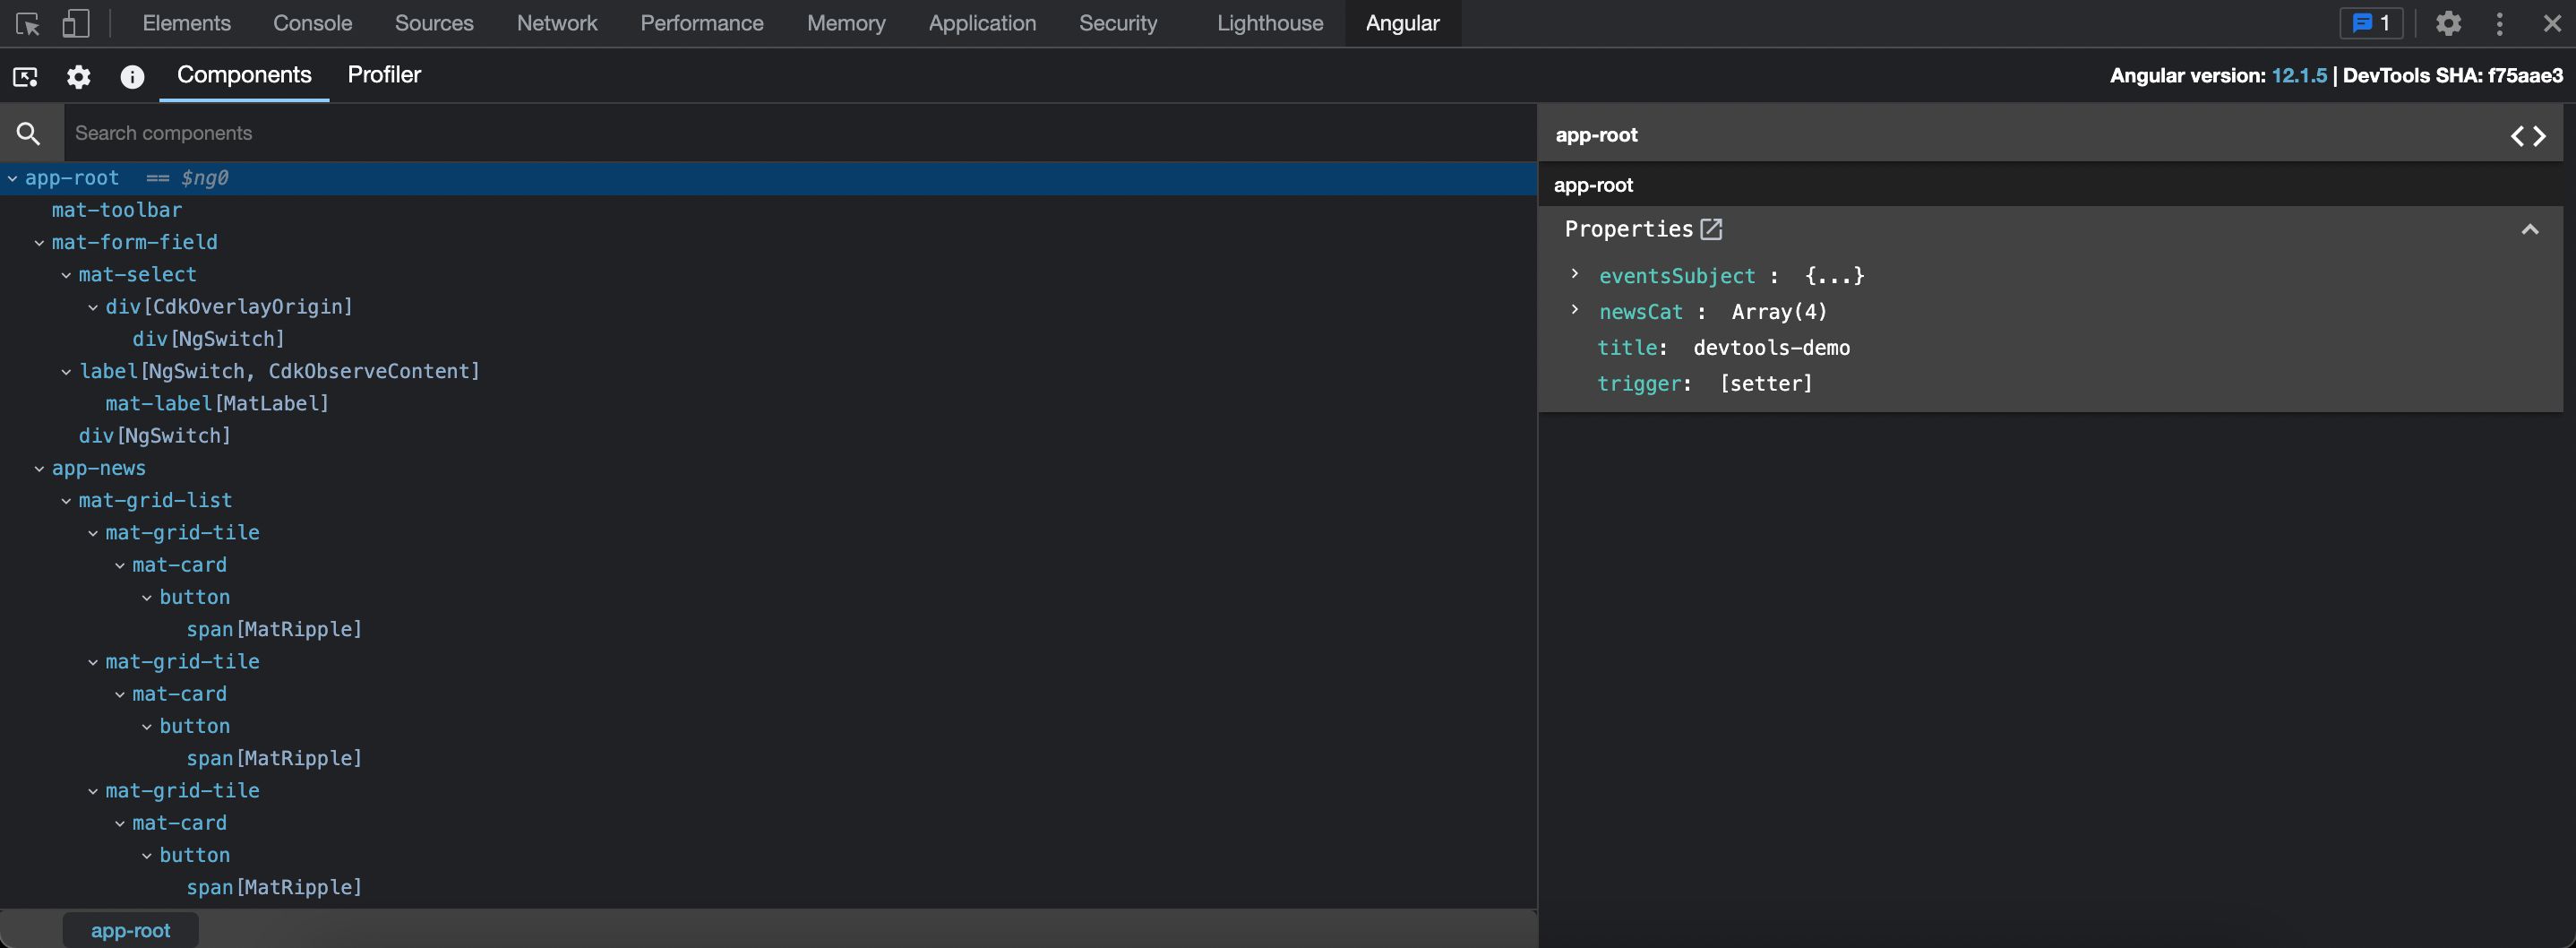Open the Elements panel tab
This screenshot has height=948, width=2576.
tap(186, 24)
